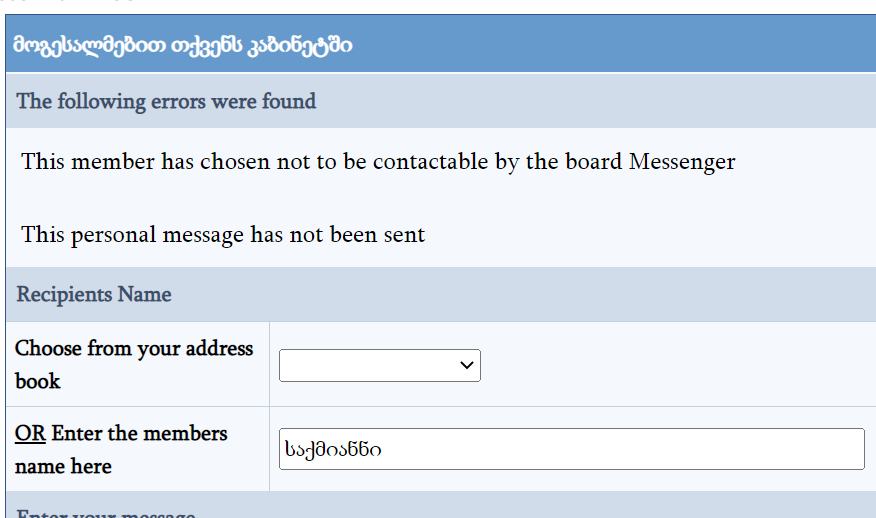Viewport: 876px width, 518px height.
Task: Open the address book dropdown
Action: tap(379, 365)
